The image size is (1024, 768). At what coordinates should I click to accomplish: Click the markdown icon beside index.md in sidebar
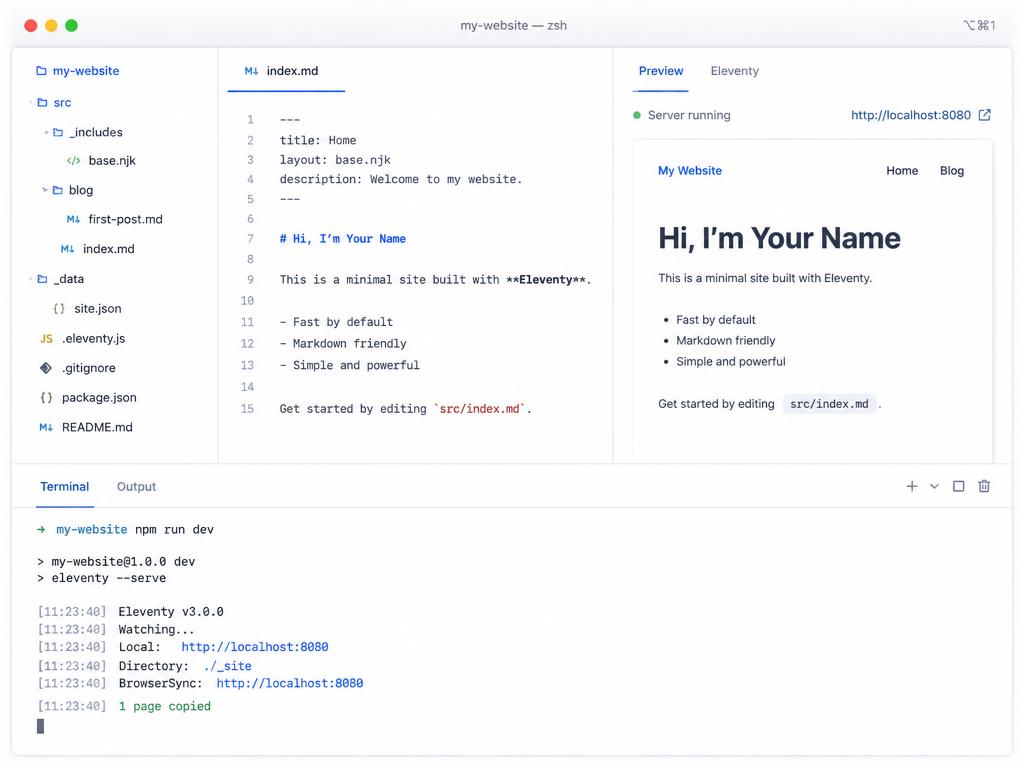[67, 249]
